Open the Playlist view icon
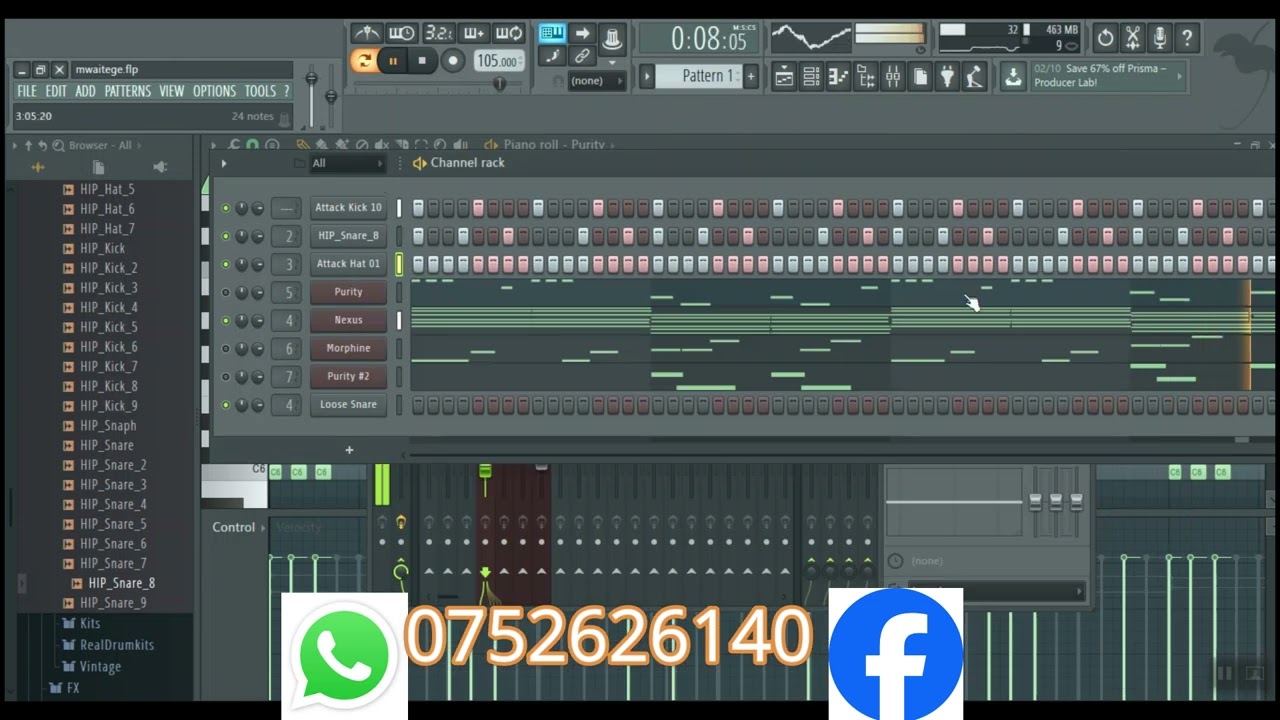1280x720 pixels. coord(785,76)
